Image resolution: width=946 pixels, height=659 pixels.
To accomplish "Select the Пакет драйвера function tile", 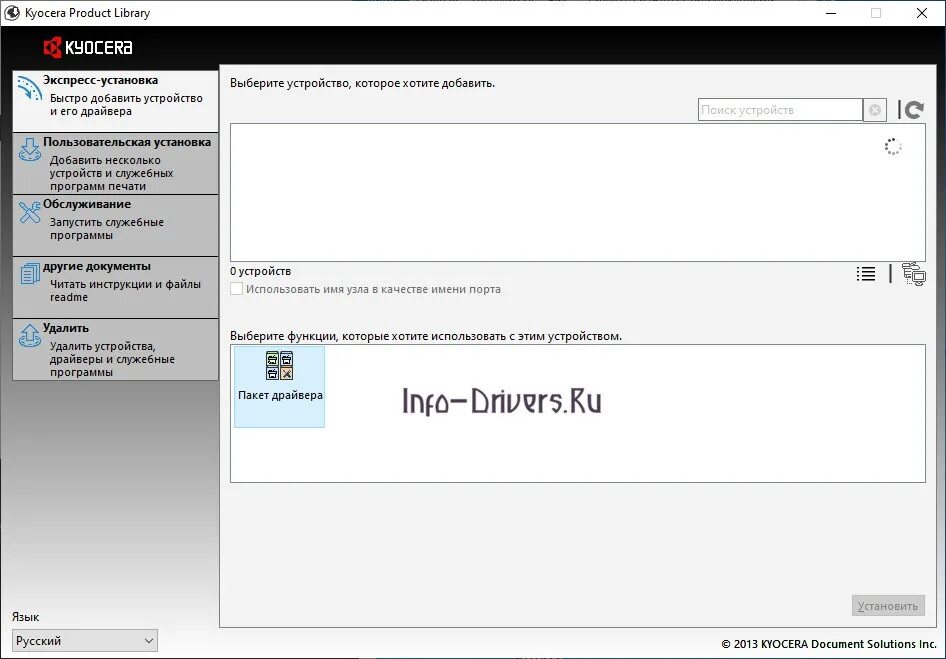I will tap(279, 387).
